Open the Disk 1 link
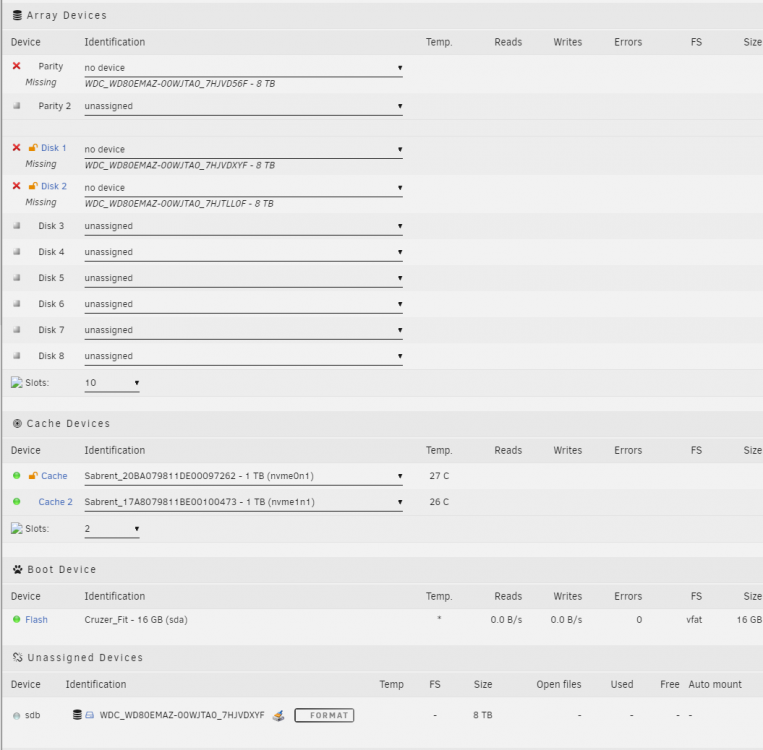 click(54, 147)
